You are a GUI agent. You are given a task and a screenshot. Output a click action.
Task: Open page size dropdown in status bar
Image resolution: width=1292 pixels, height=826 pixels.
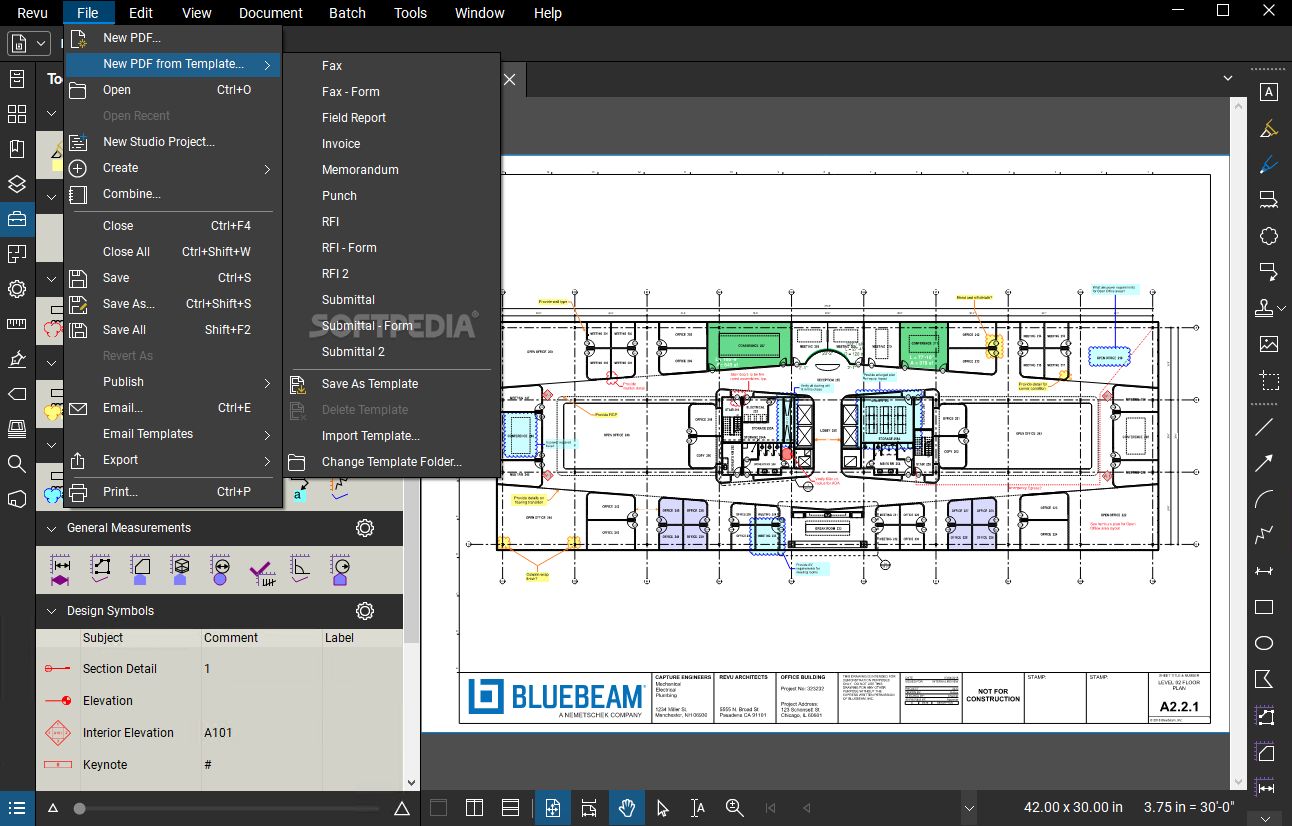(x=968, y=808)
